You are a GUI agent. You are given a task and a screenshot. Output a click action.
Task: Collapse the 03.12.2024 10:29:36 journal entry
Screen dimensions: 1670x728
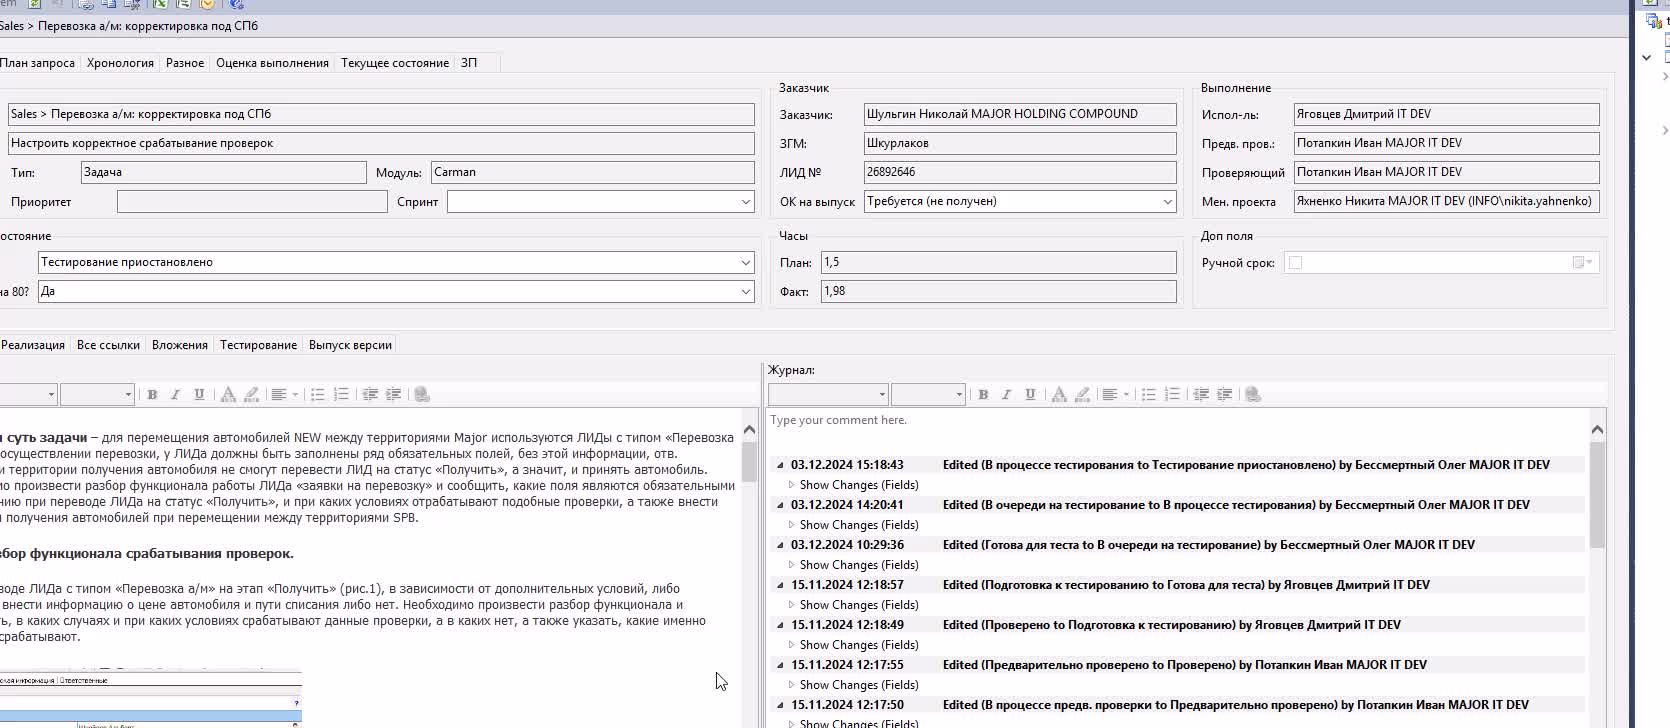pos(781,545)
